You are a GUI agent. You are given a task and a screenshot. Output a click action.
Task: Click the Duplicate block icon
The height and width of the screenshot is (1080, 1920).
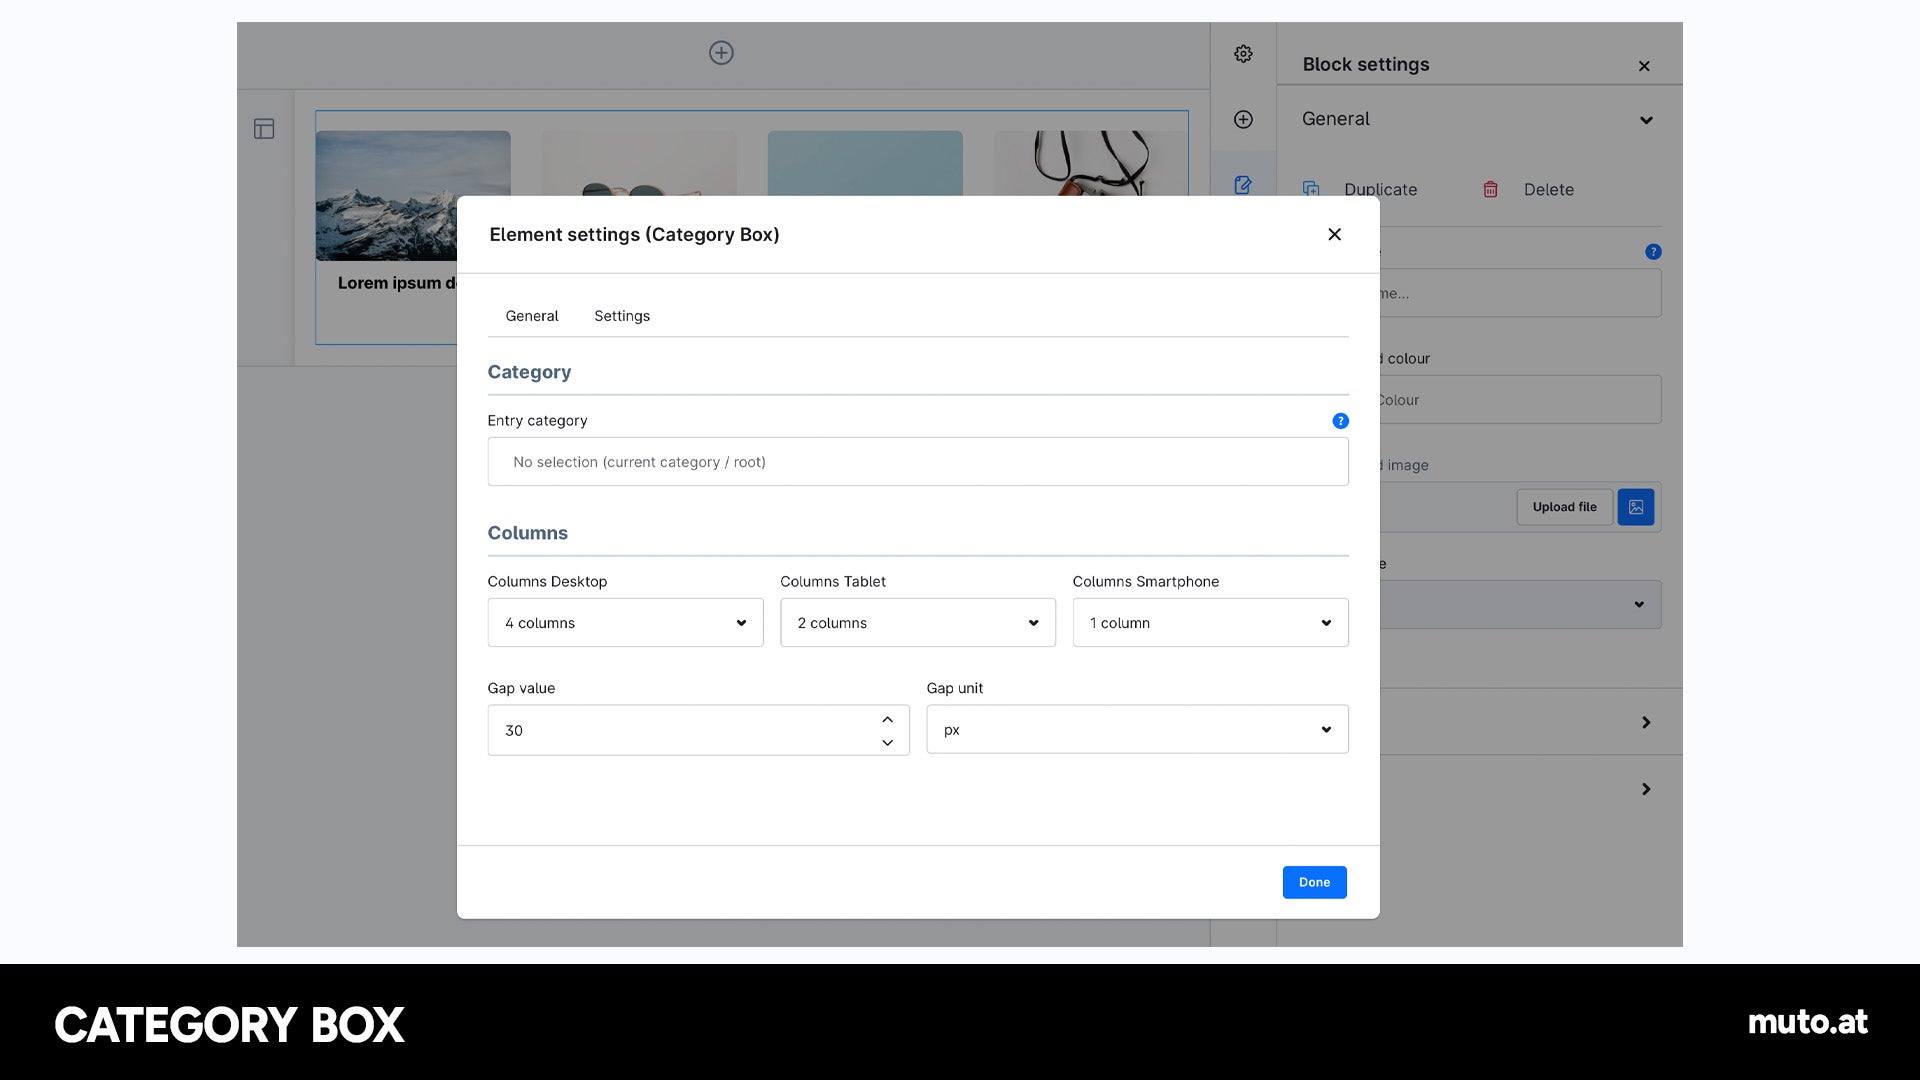point(1311,189)
